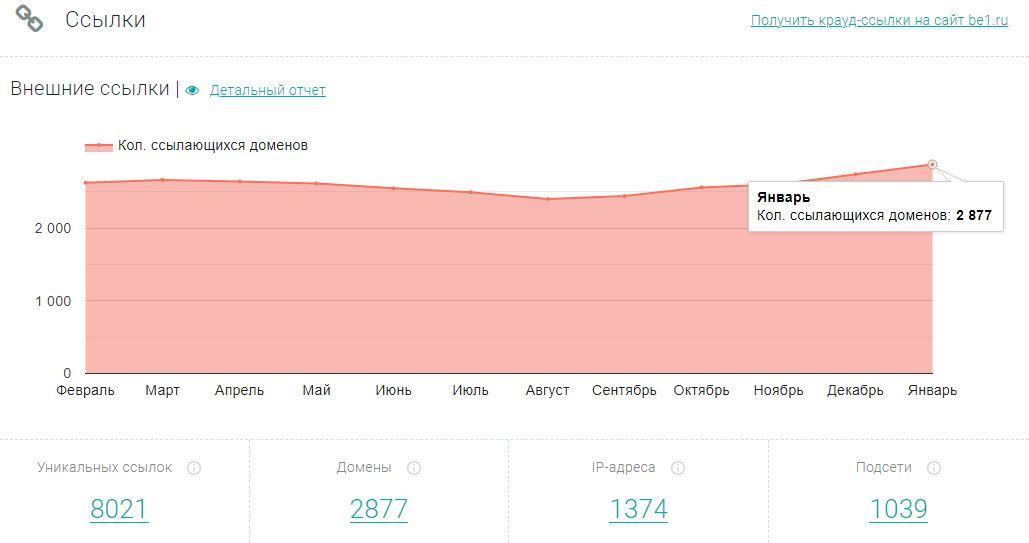The width and height of the screenshot is (1029, 543).
Task: Open Получить крауд-ссылки на сайт be1.ru link
Action: coord(879,20)
